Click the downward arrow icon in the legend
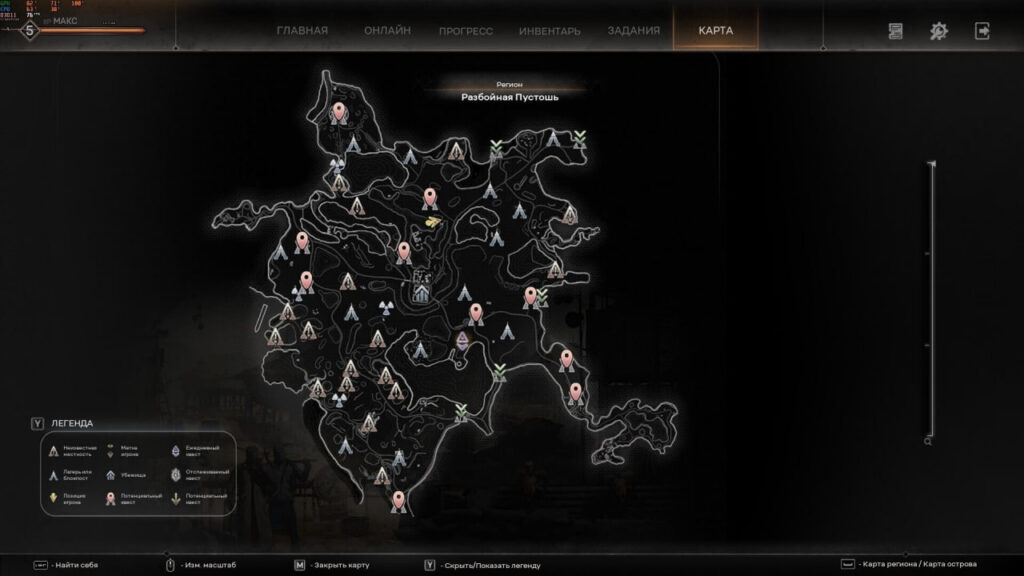 (x=175, y=500)
